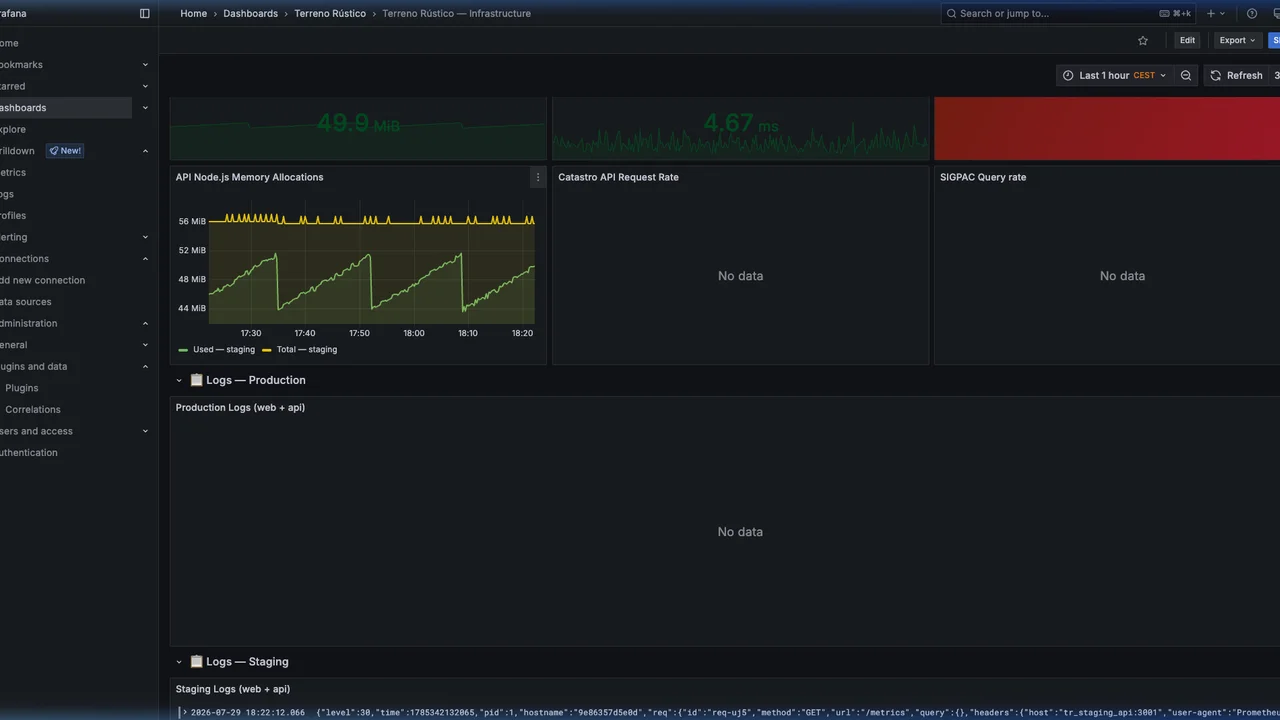This screenshot has height=720, width=1280.
Task: Open Metrics under Drilldown
Action: point(13,173)
